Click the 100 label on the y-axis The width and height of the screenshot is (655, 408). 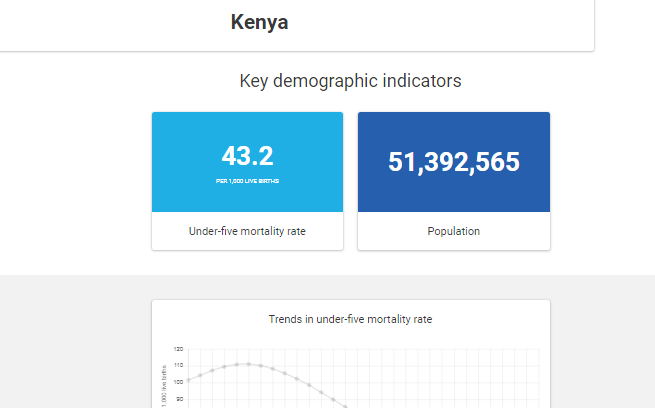click(x=178, y=382)
